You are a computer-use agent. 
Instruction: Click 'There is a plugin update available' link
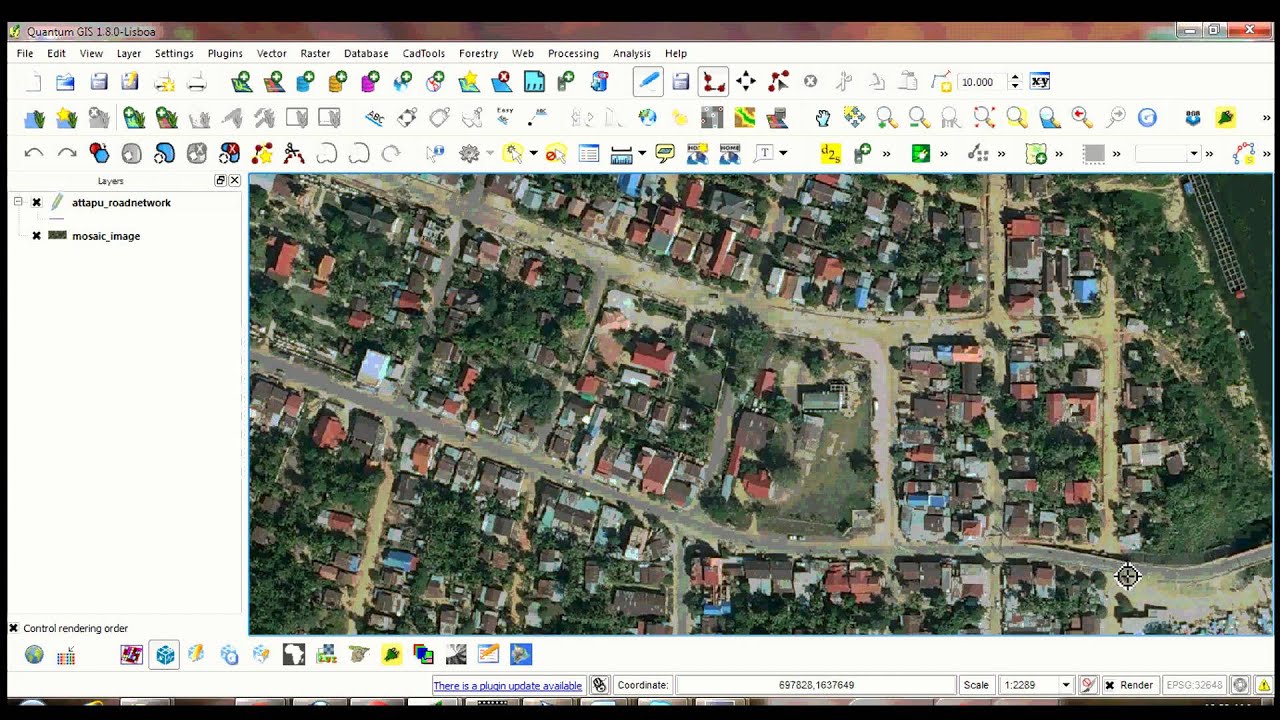point(507,686)
